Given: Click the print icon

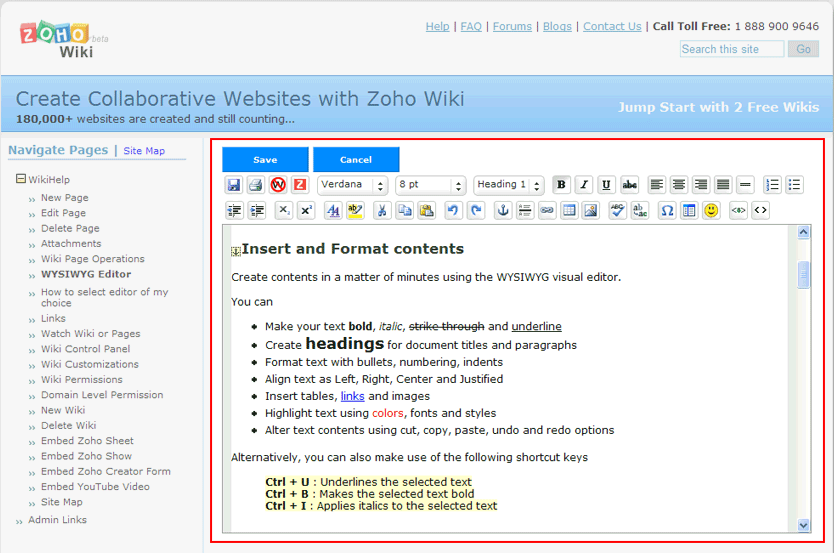Looking at the screenshot, I should click(x=256, y=185).
